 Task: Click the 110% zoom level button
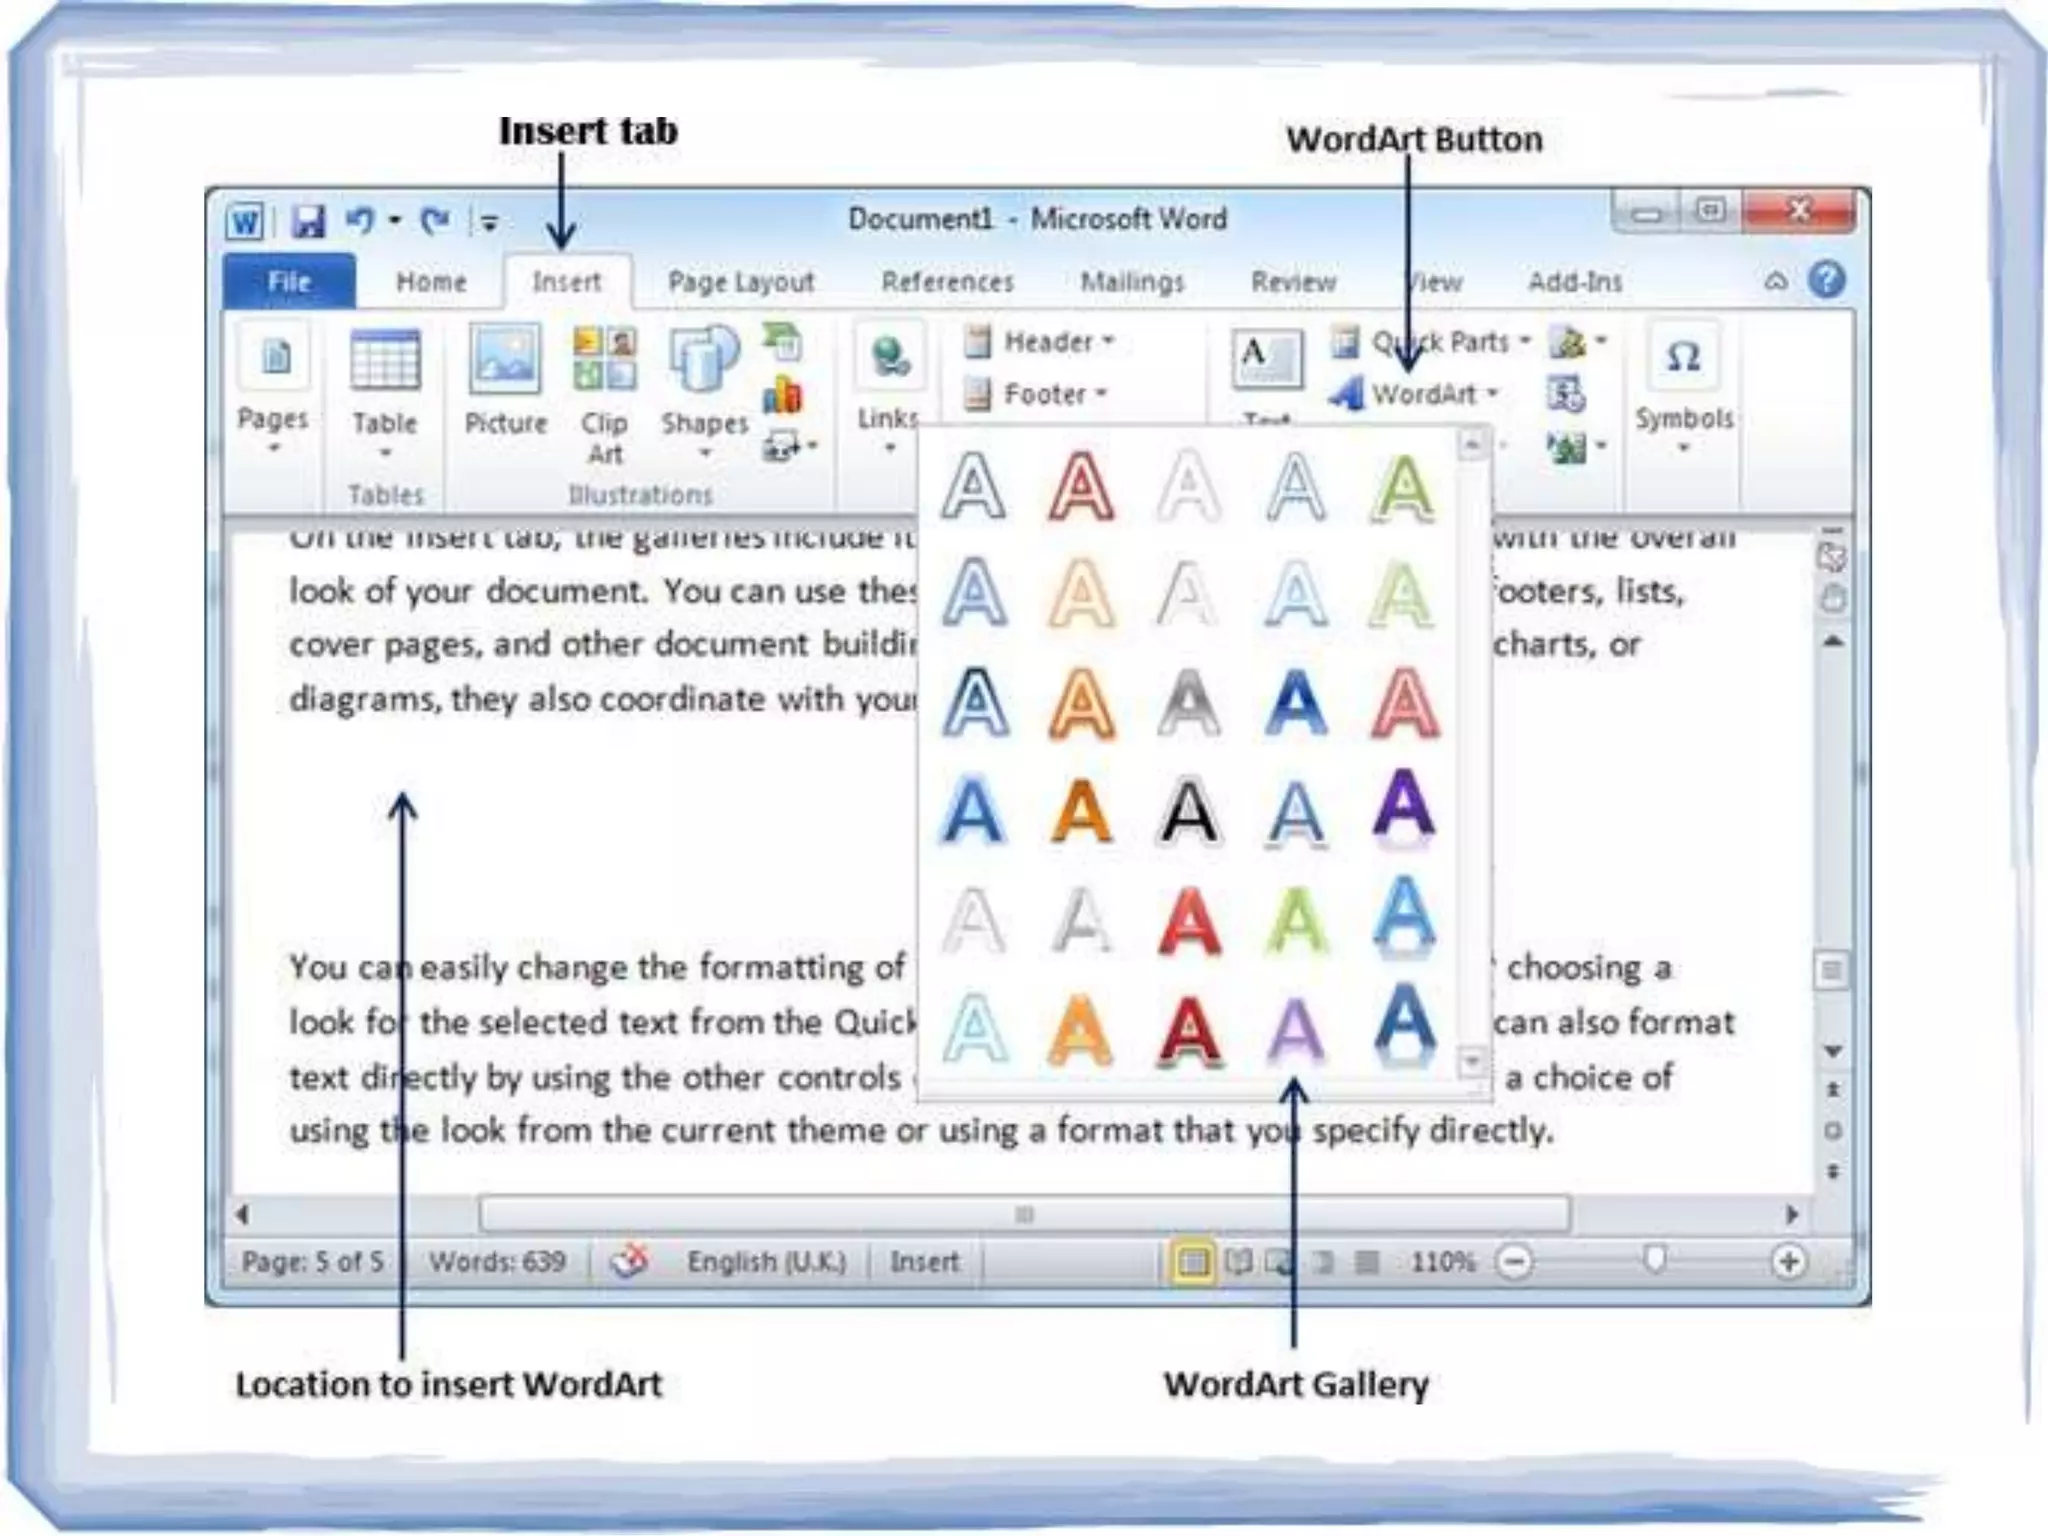(1443, 1262)
